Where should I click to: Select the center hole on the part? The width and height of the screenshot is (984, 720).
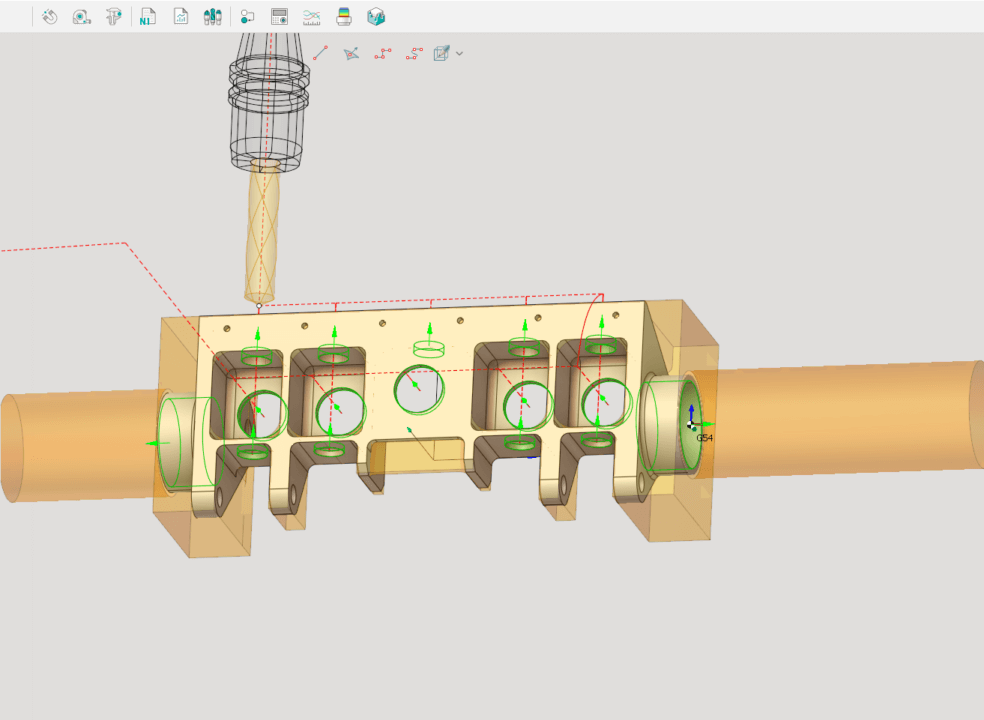[419, 389]
